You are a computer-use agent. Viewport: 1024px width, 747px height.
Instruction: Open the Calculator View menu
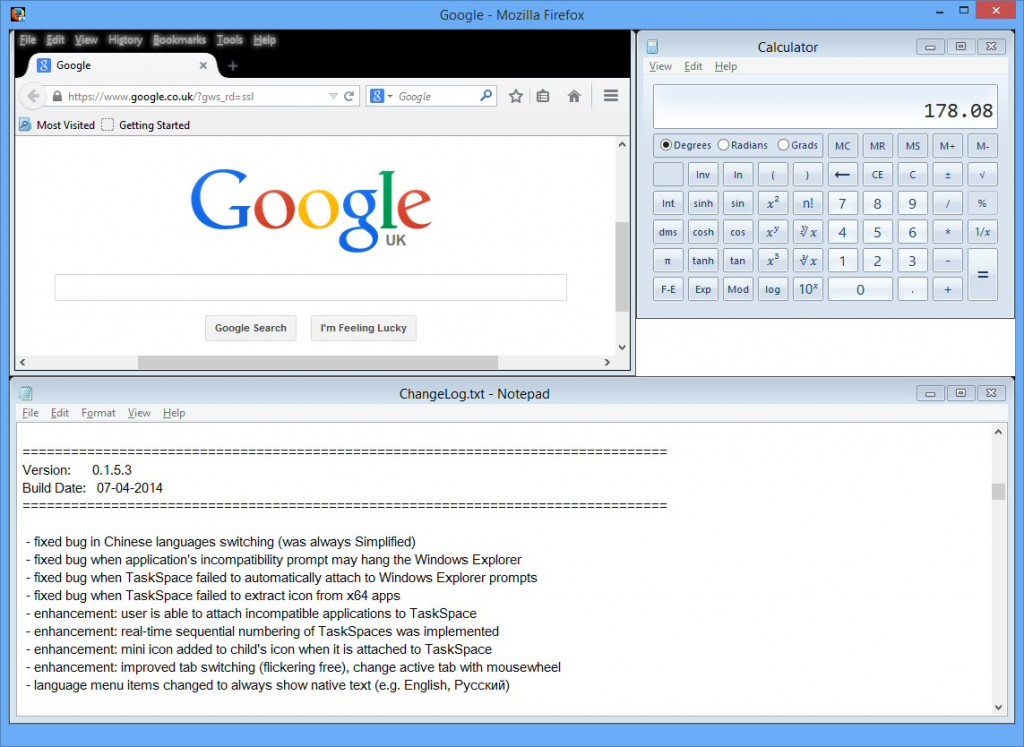click(x=660, y=66)
